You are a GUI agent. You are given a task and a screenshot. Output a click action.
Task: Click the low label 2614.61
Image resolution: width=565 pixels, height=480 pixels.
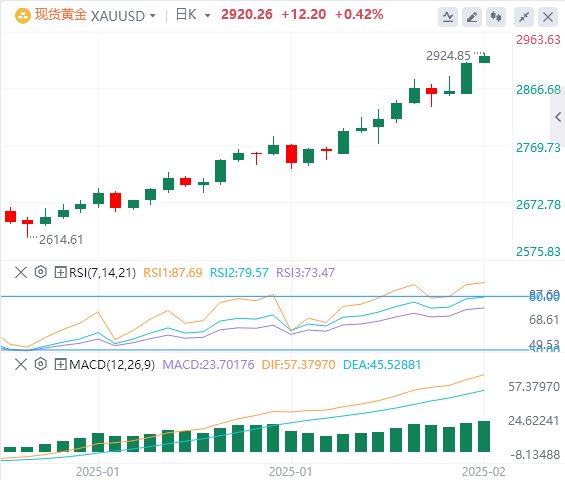coord(61,239)
